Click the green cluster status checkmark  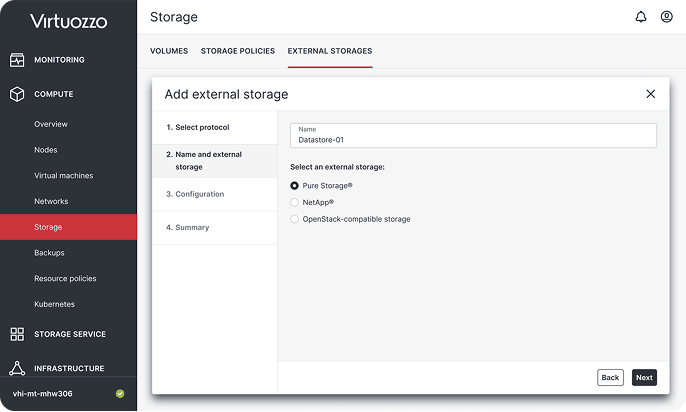pos(120,394)
